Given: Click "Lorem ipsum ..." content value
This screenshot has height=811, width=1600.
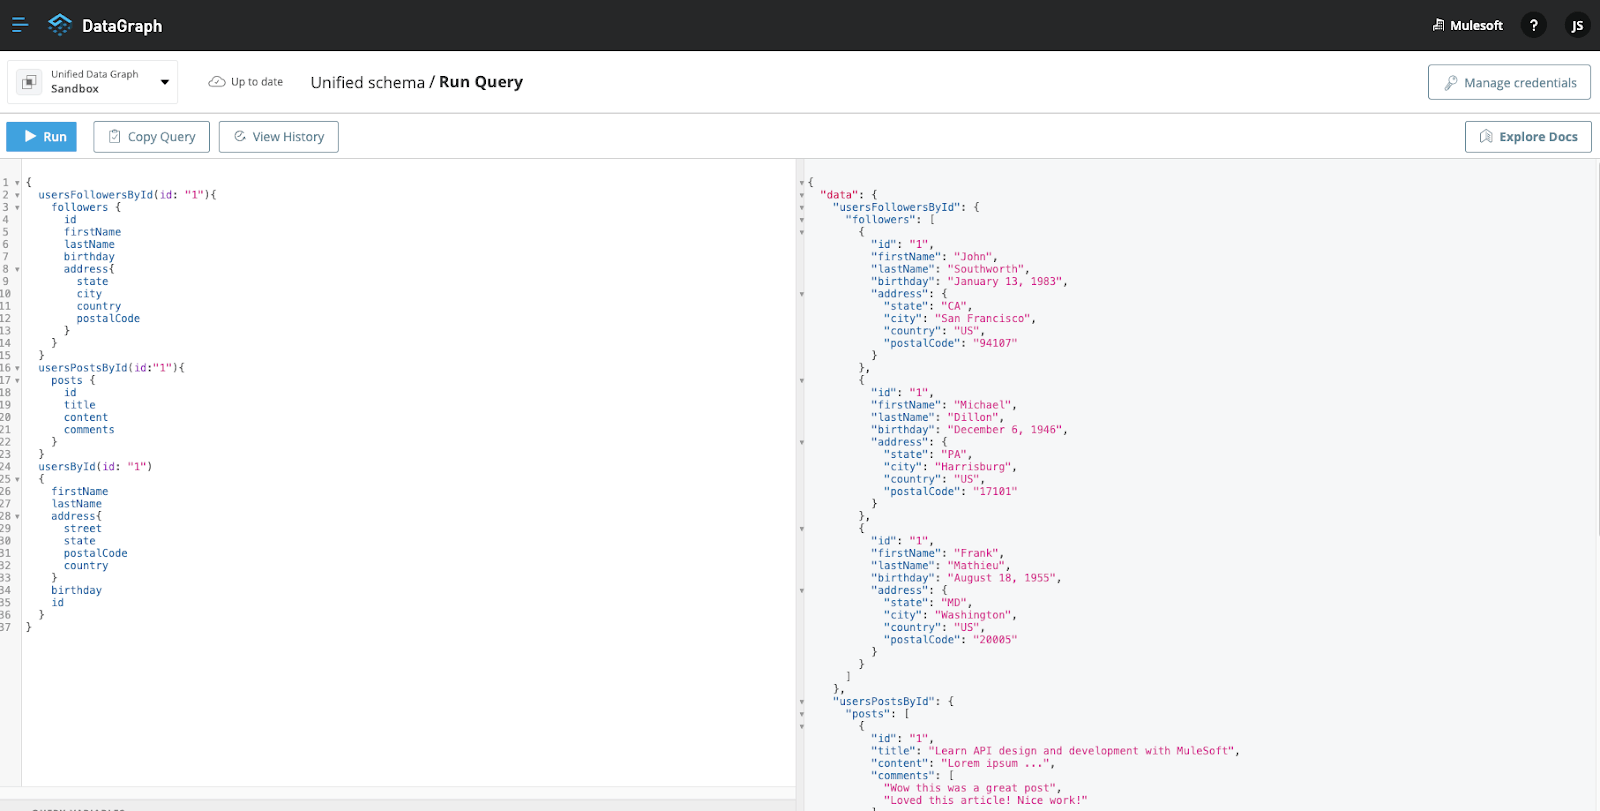Looking at the screenshot, I should (x=995, y=764).
